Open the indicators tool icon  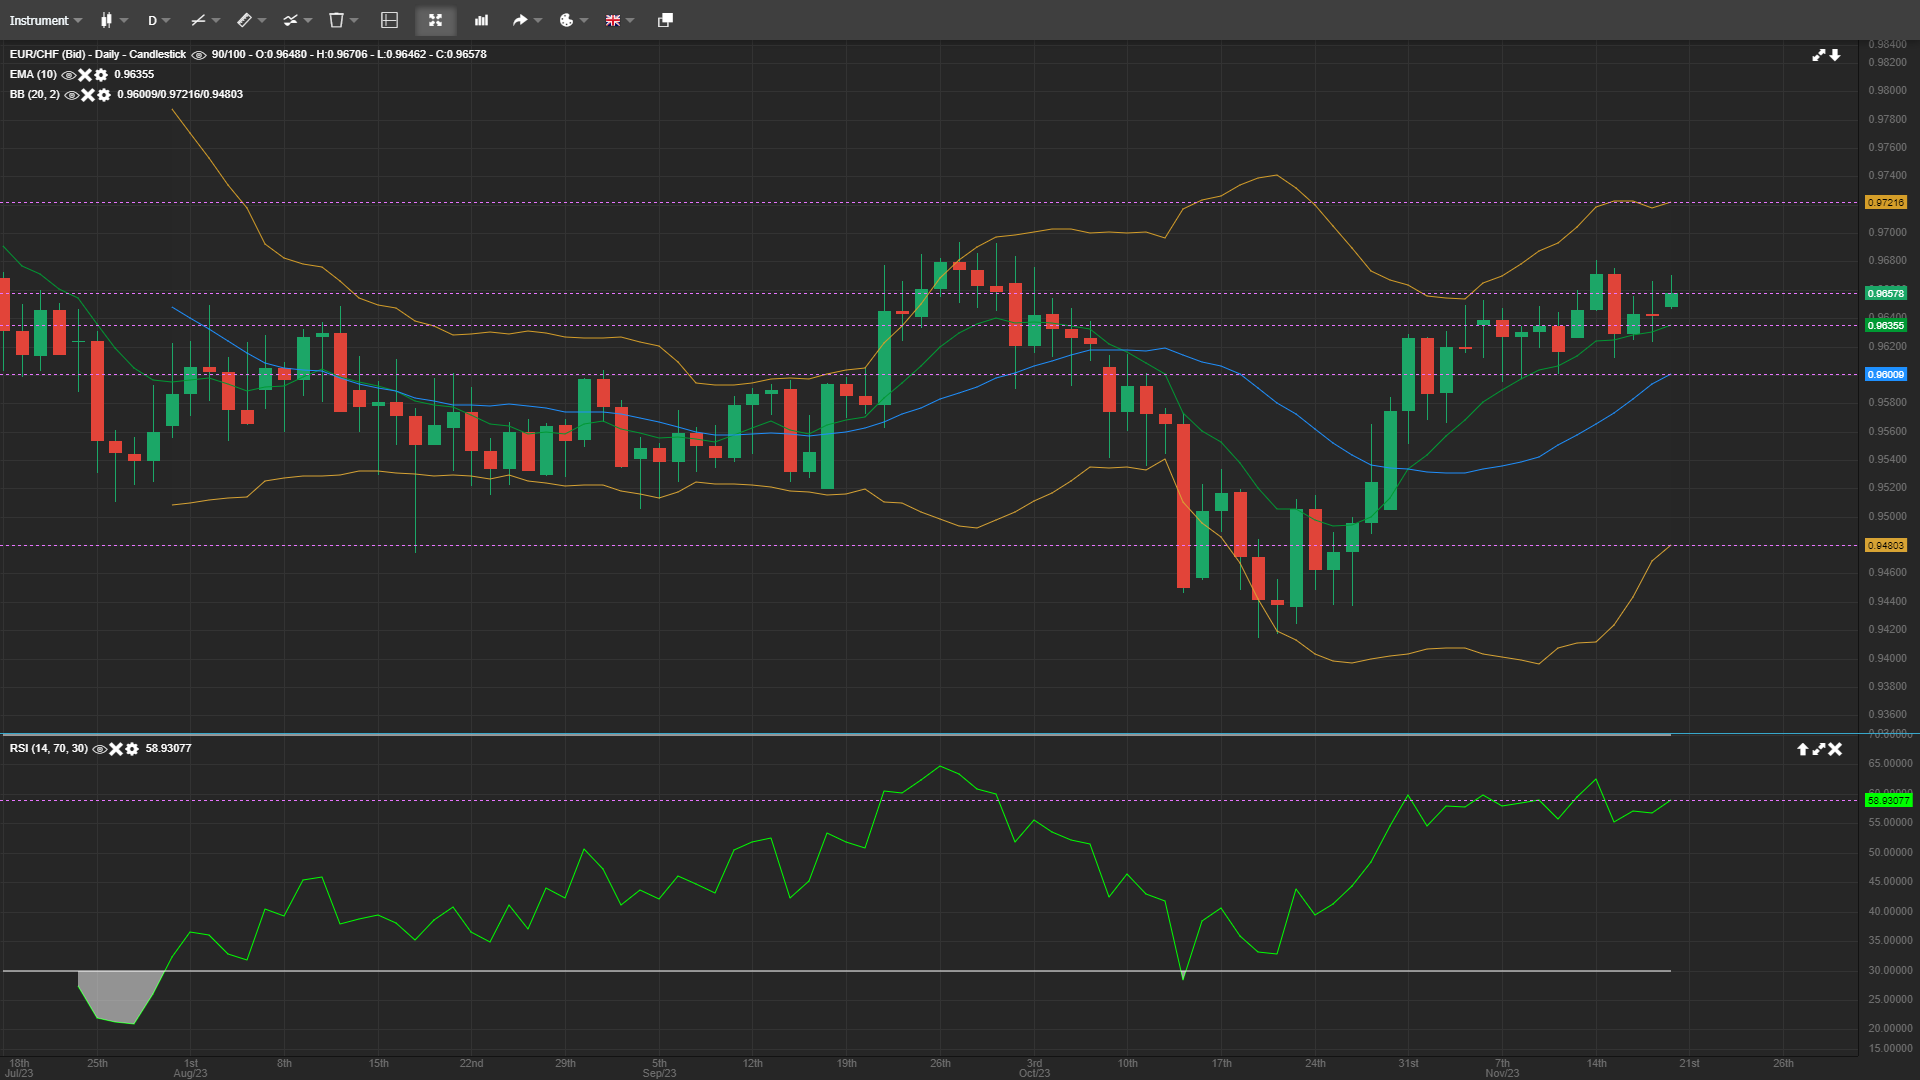click(x=290, y=20)
